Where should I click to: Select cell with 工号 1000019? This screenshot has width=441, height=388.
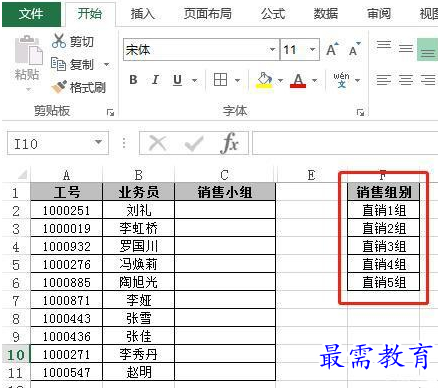coord(66,228)
